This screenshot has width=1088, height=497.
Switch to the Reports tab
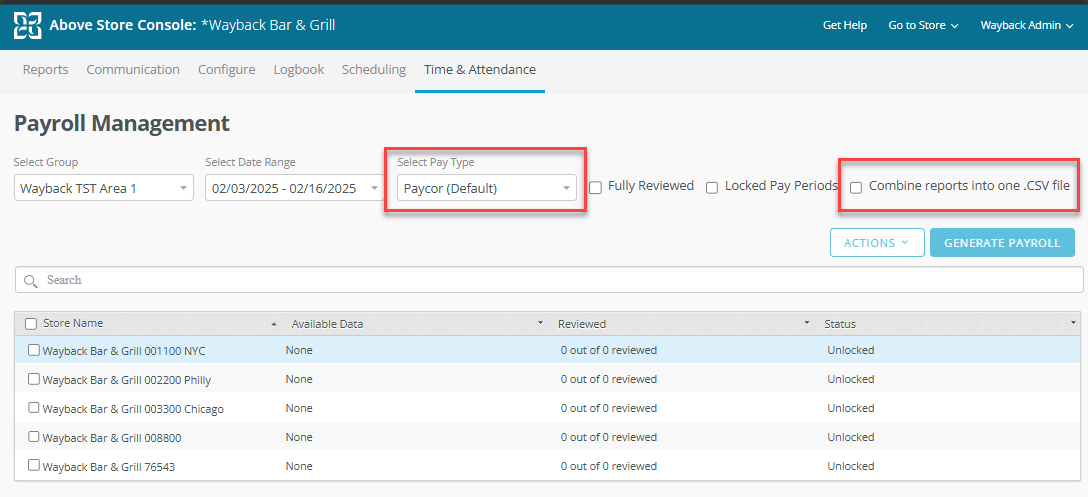click(45, 69)
